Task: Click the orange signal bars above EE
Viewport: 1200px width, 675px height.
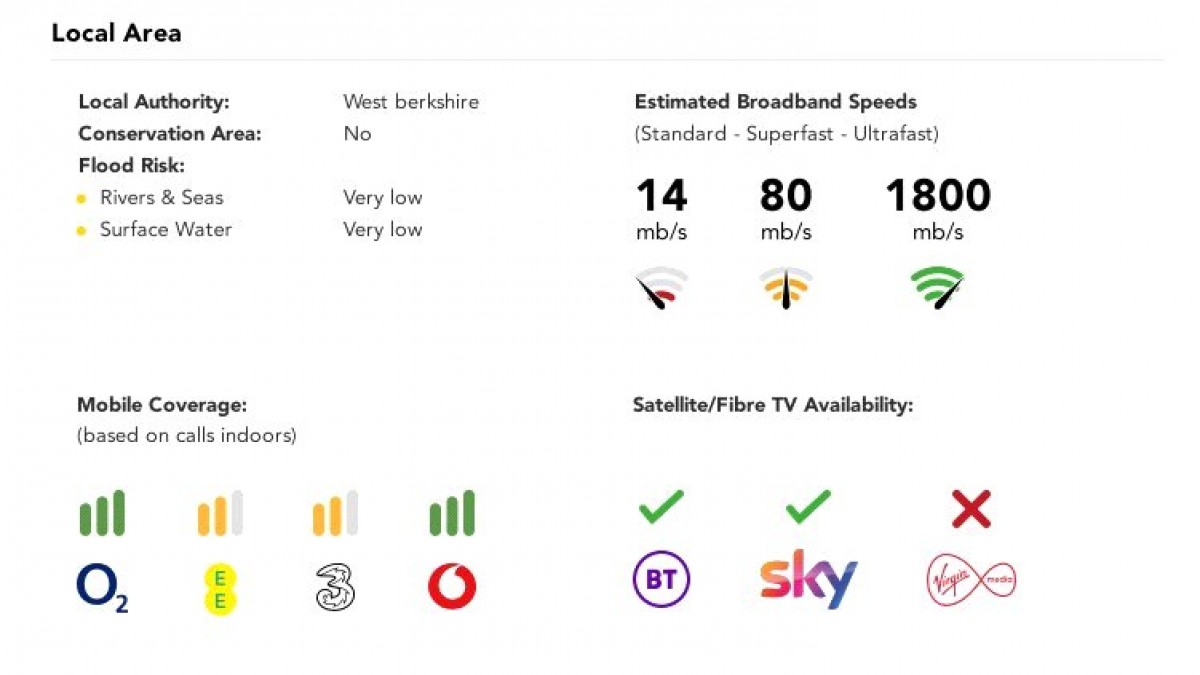Action: click(220, 514)
